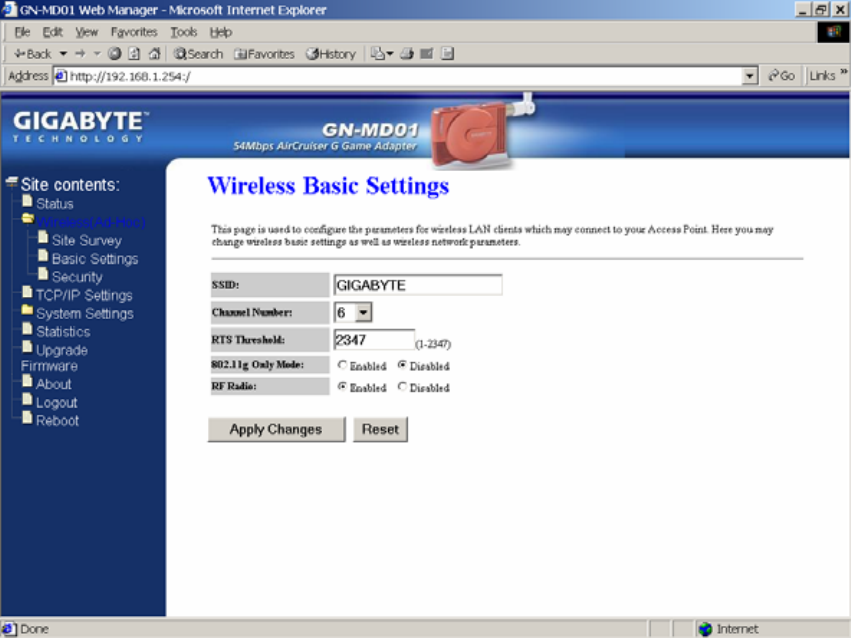Click the About document icon

(x=27, y=381)
